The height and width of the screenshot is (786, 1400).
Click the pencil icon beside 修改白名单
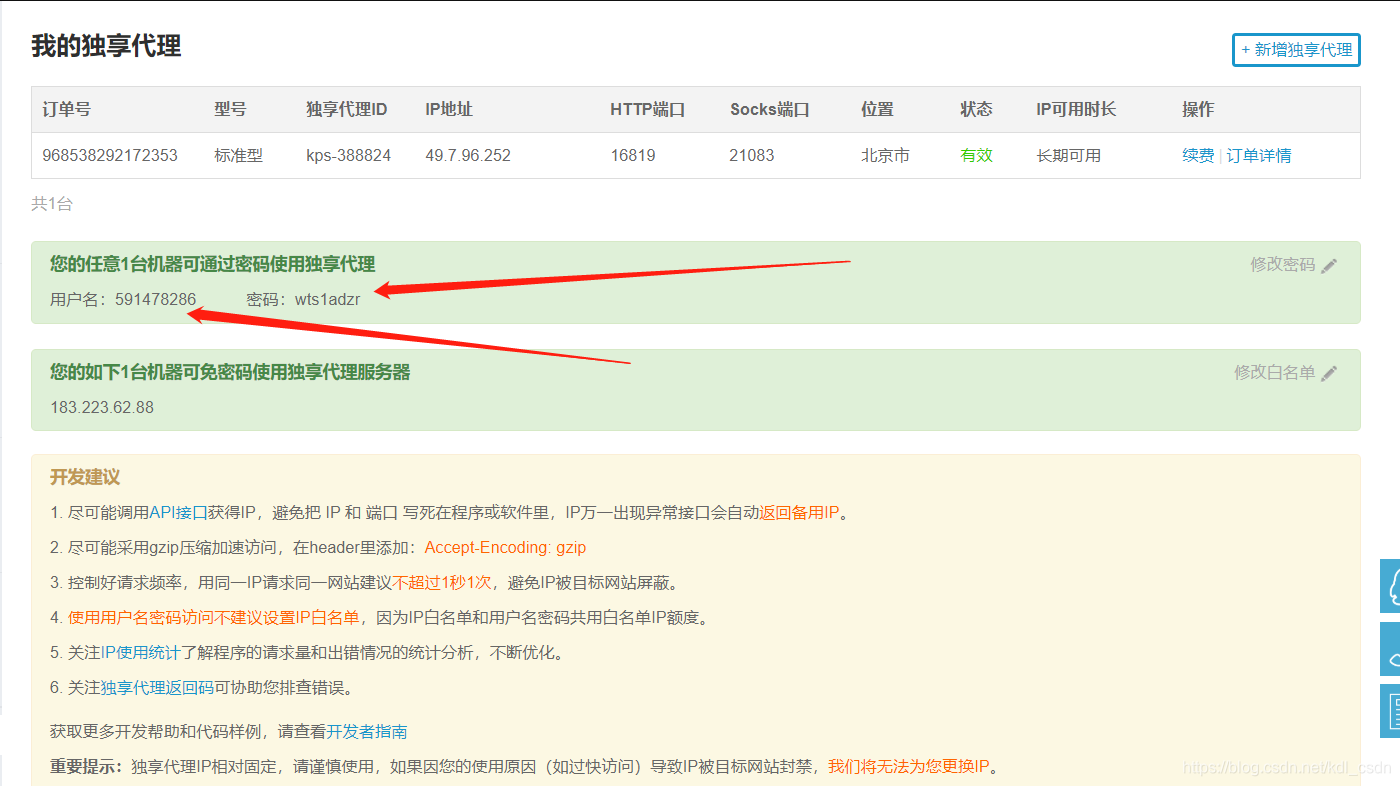[1329, 374]
